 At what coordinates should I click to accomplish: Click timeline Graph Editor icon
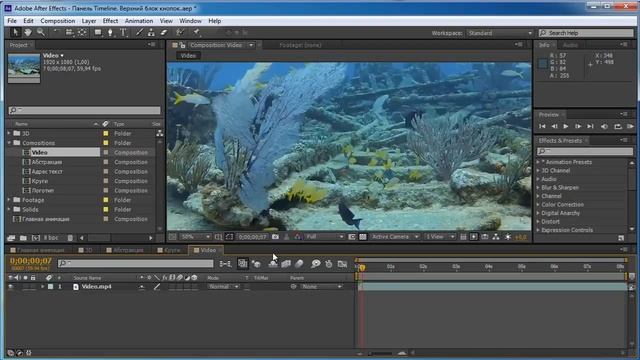click(x=342, y=264)
